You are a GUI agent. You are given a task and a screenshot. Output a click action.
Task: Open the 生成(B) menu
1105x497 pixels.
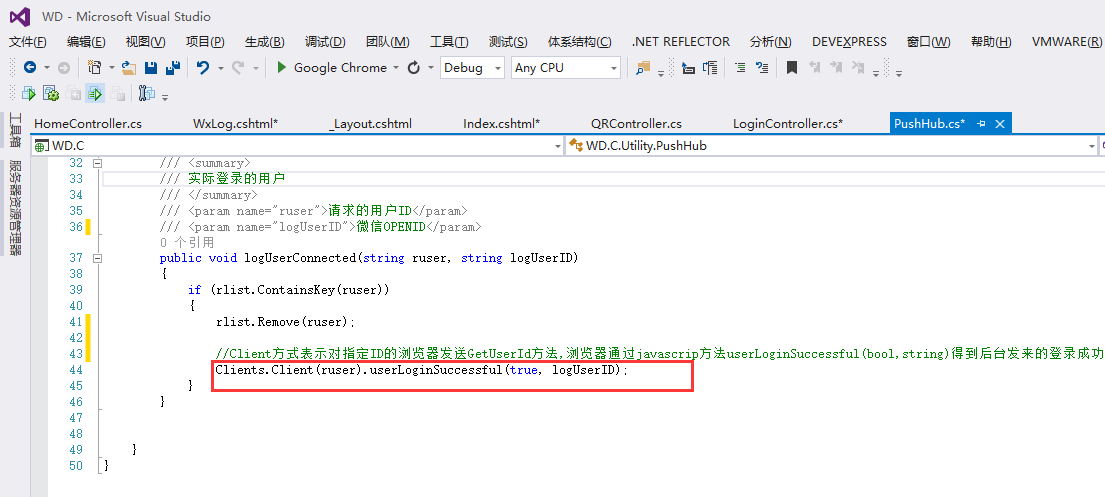coord(265,42)
